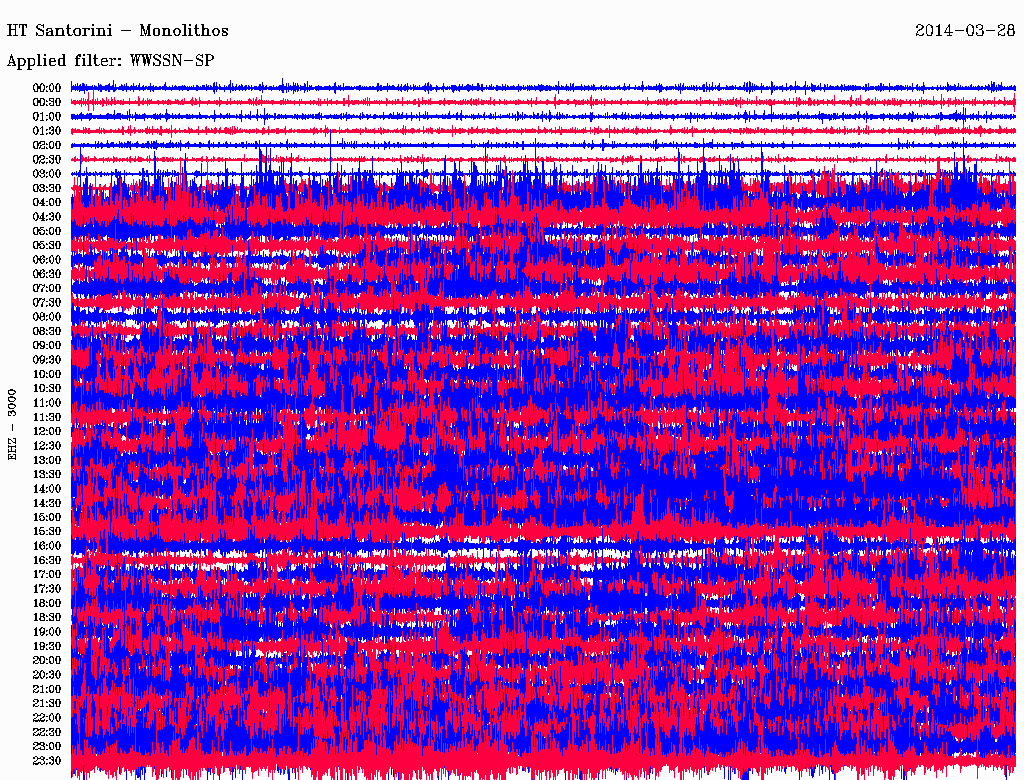Click the 'Applied filter: WWSSN-SP' label

click(x=110, y=61)
